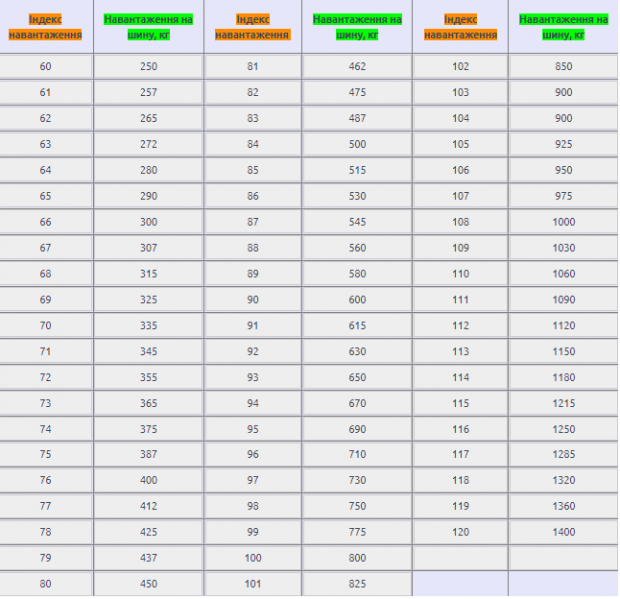Select the 1215 kg load value cell
Screen dimensions: 620x599
point(563,404)
